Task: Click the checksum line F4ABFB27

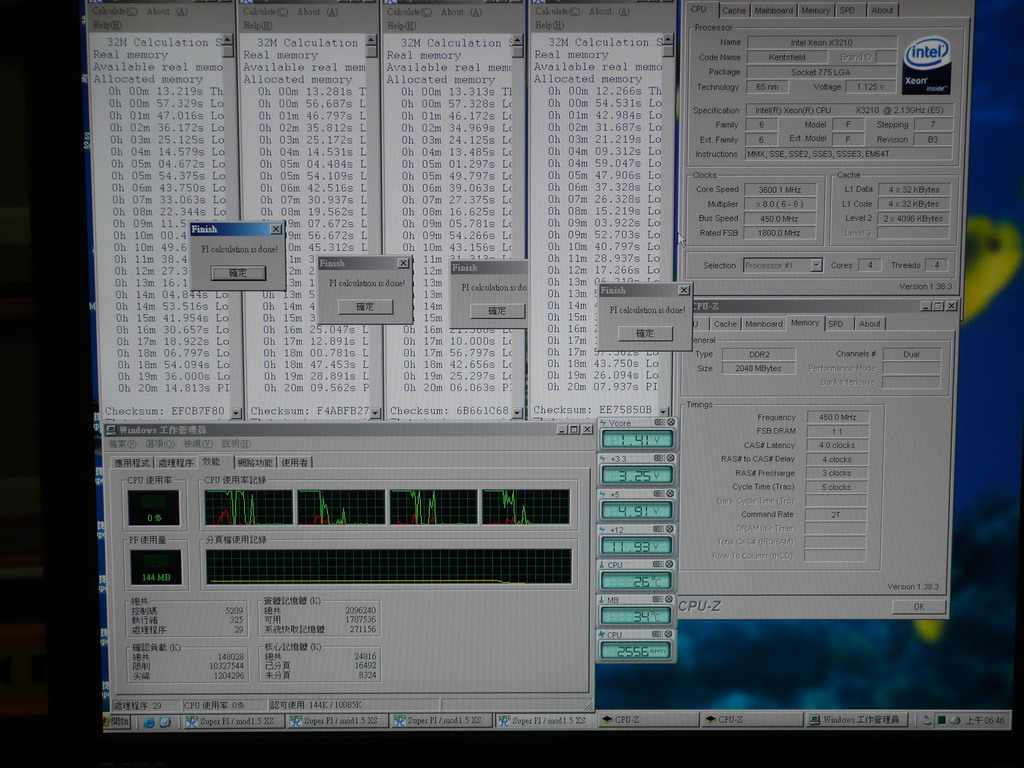Action: coord(310,411)
